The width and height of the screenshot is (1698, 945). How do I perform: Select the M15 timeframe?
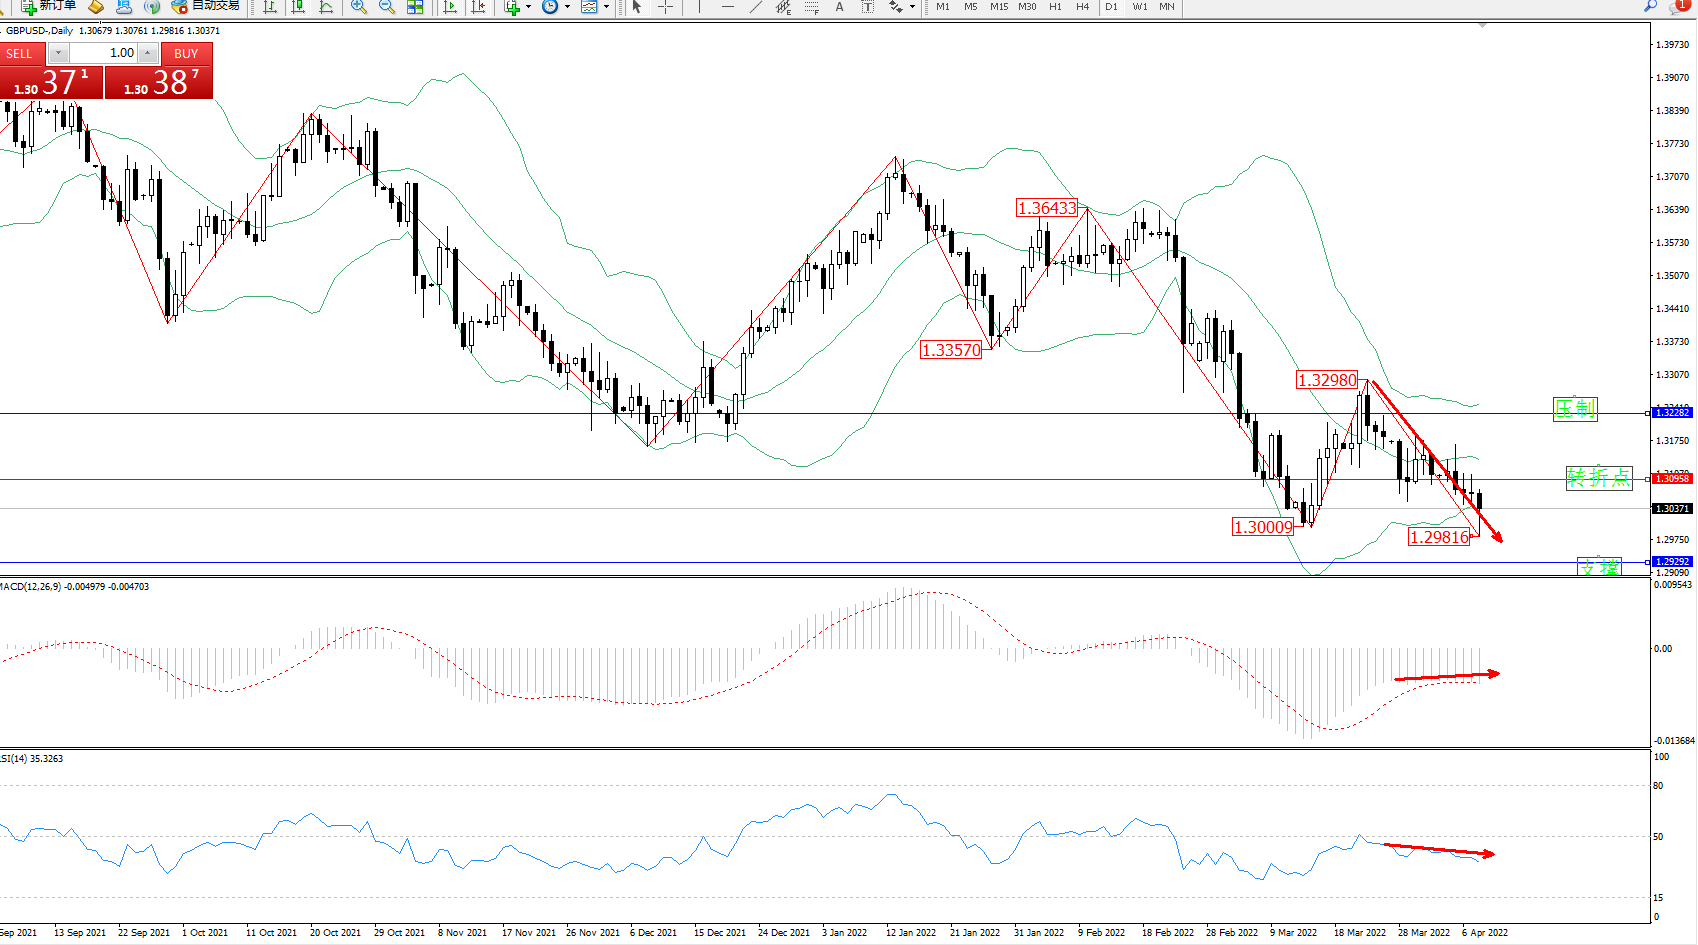pos(998,7)
